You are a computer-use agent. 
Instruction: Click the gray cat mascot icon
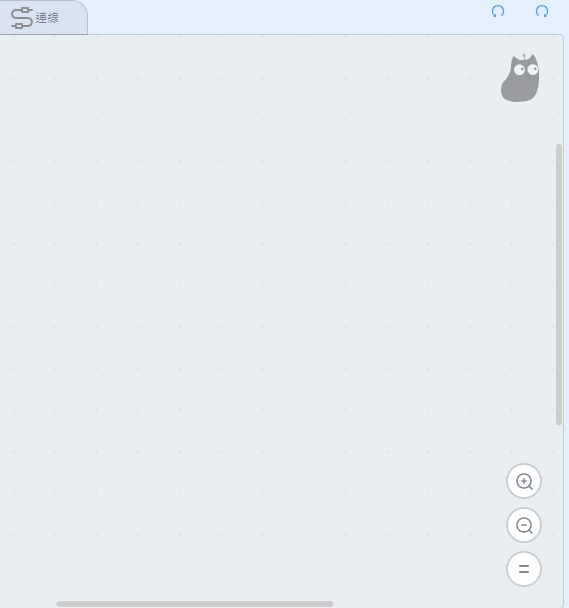(520, 78)
